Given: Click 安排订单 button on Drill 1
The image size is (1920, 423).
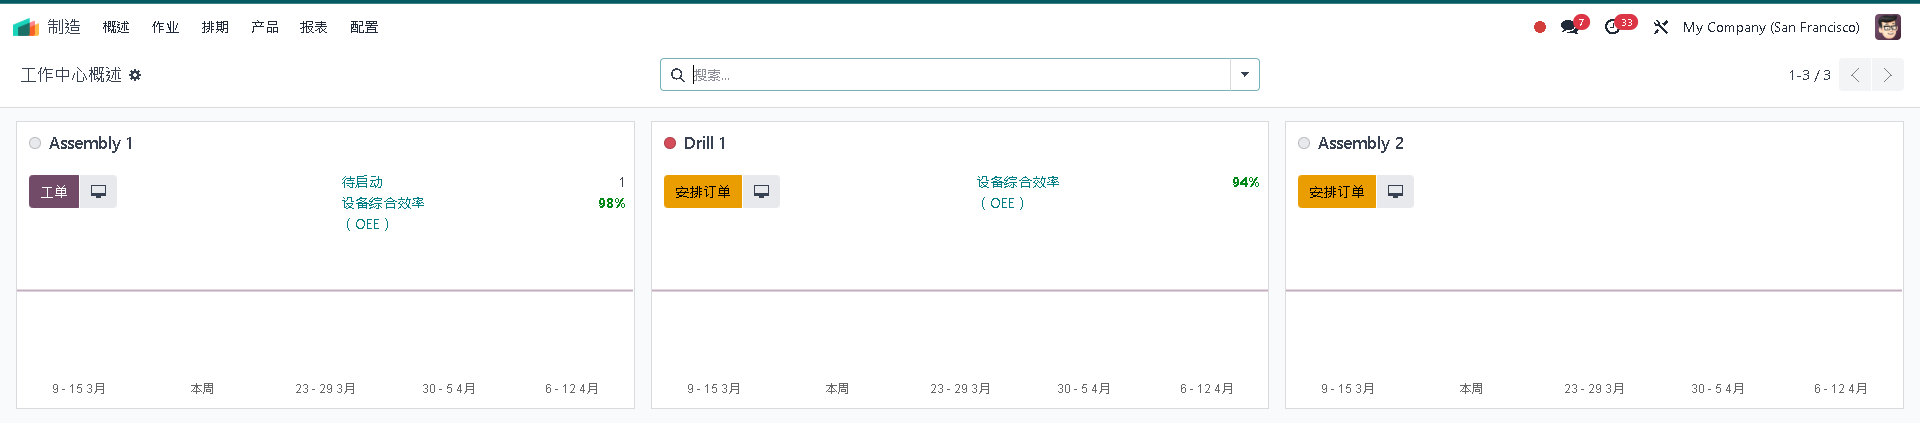Looking at the screenshot, I should click(x=702, y=192).
